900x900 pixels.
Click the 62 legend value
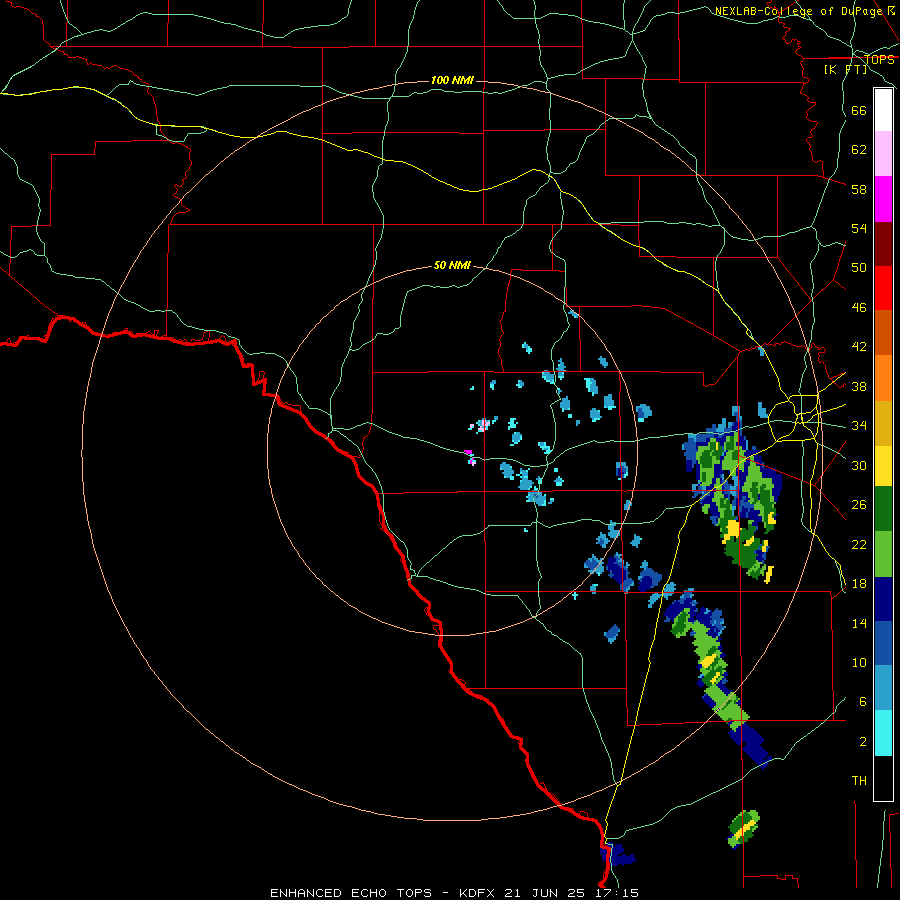[859, 150]
